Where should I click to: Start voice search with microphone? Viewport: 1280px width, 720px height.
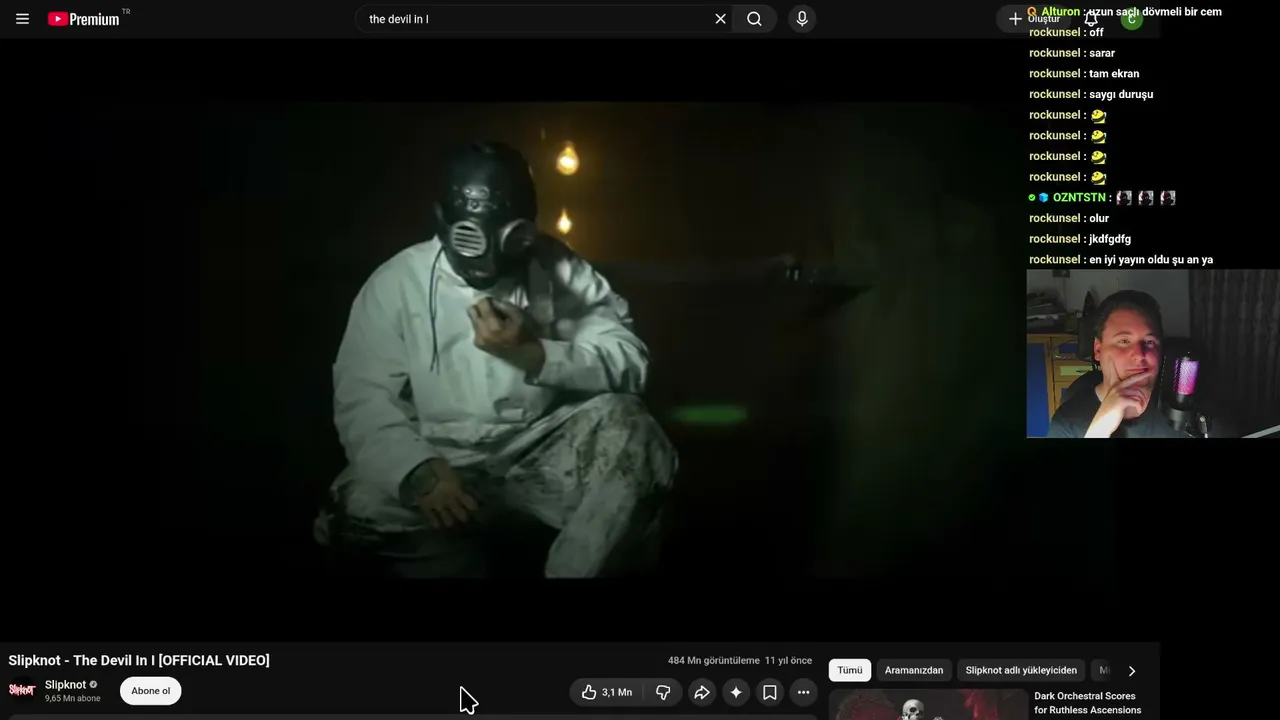click(802, 19)
